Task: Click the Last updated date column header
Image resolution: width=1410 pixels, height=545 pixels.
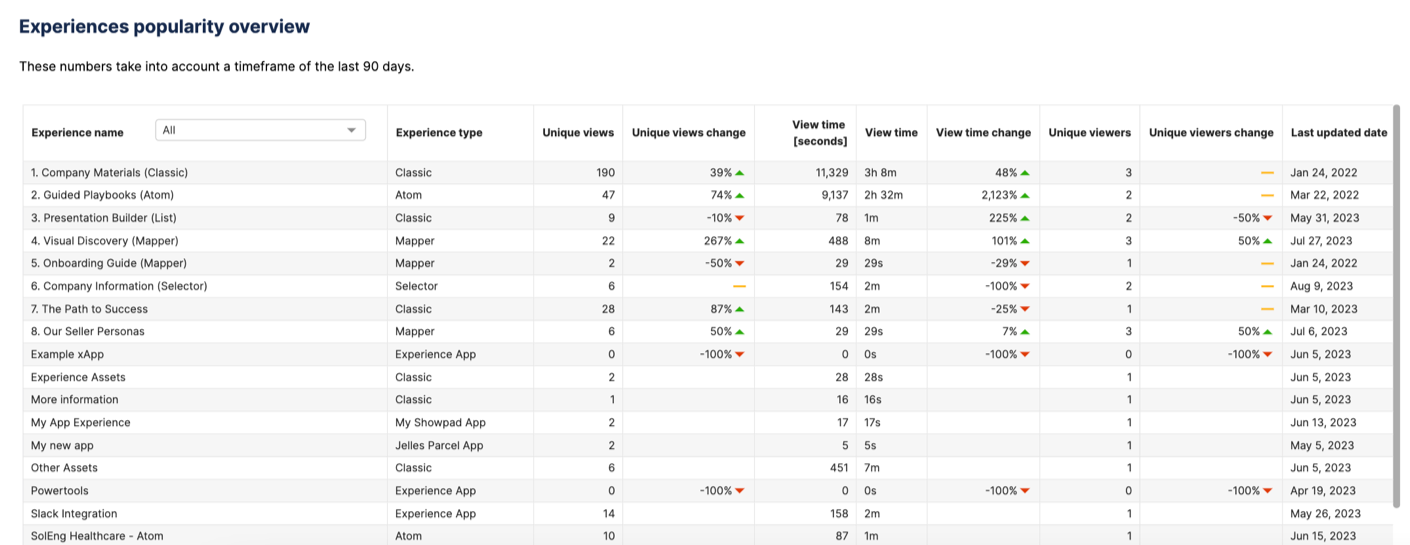Action: point(1339,132)
